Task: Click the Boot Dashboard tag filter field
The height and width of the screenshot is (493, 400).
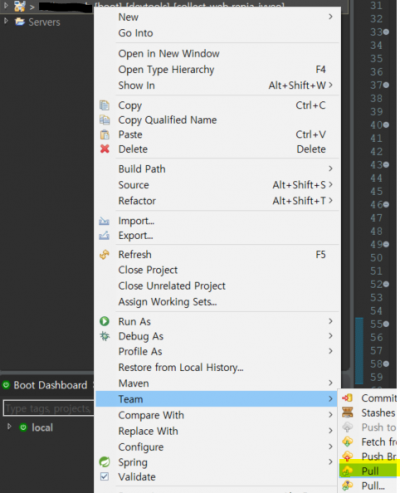Action: [x=49, y=408]
